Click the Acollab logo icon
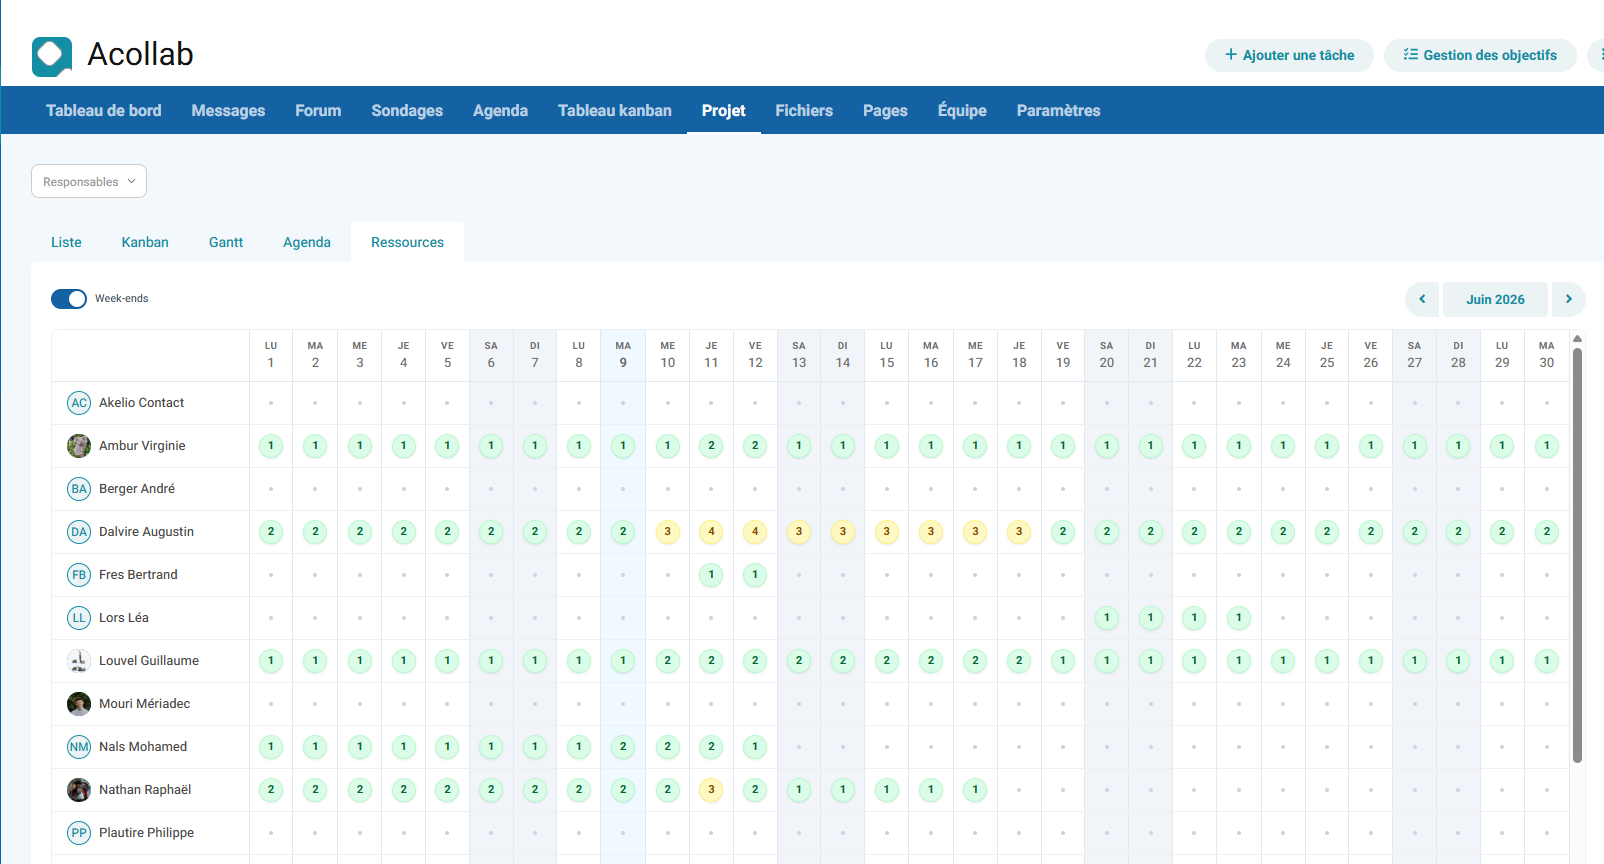Viewport: 1604px width, 864px height. [52, 56]
